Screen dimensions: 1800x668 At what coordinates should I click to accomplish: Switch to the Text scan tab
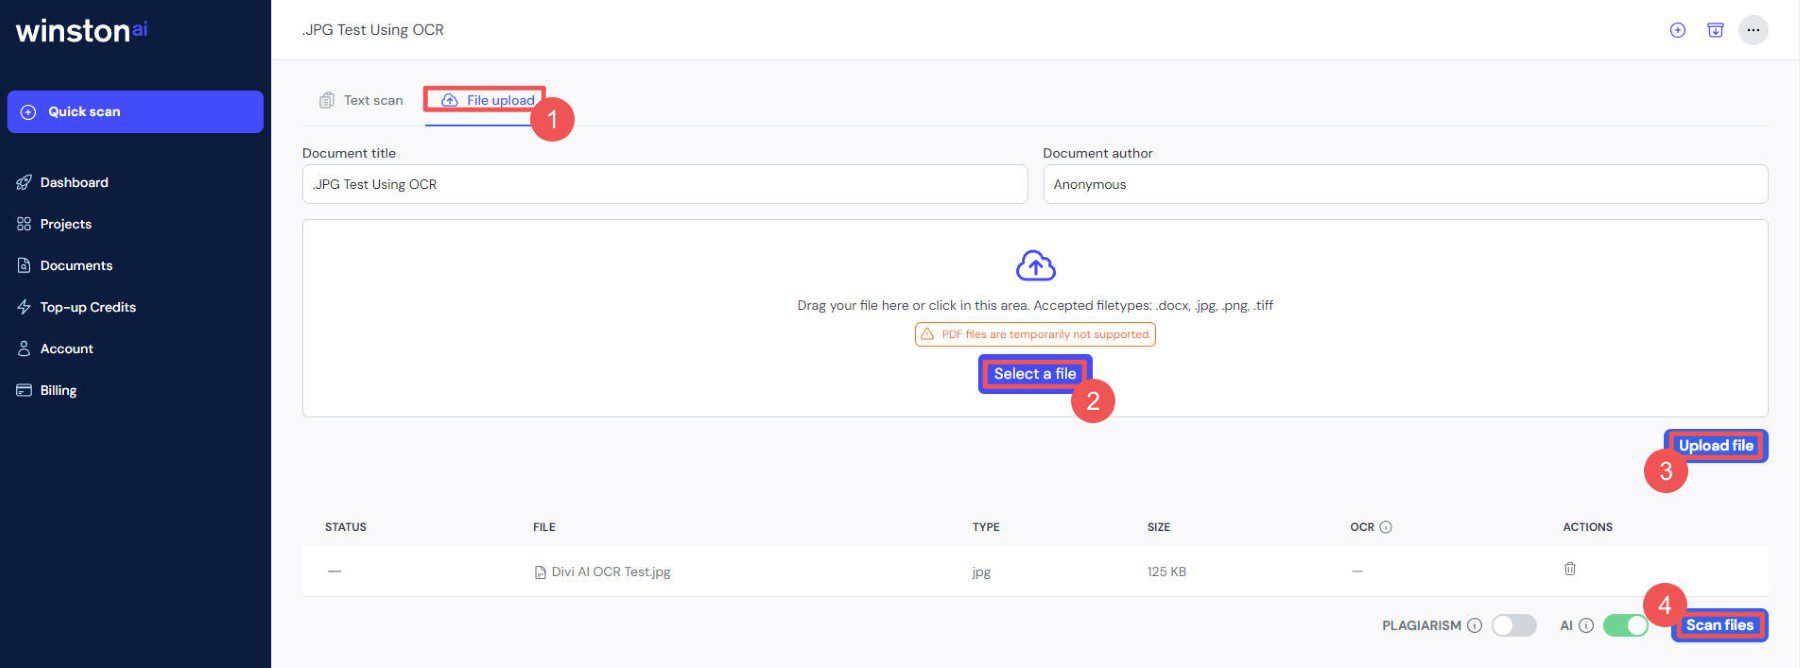361,100
